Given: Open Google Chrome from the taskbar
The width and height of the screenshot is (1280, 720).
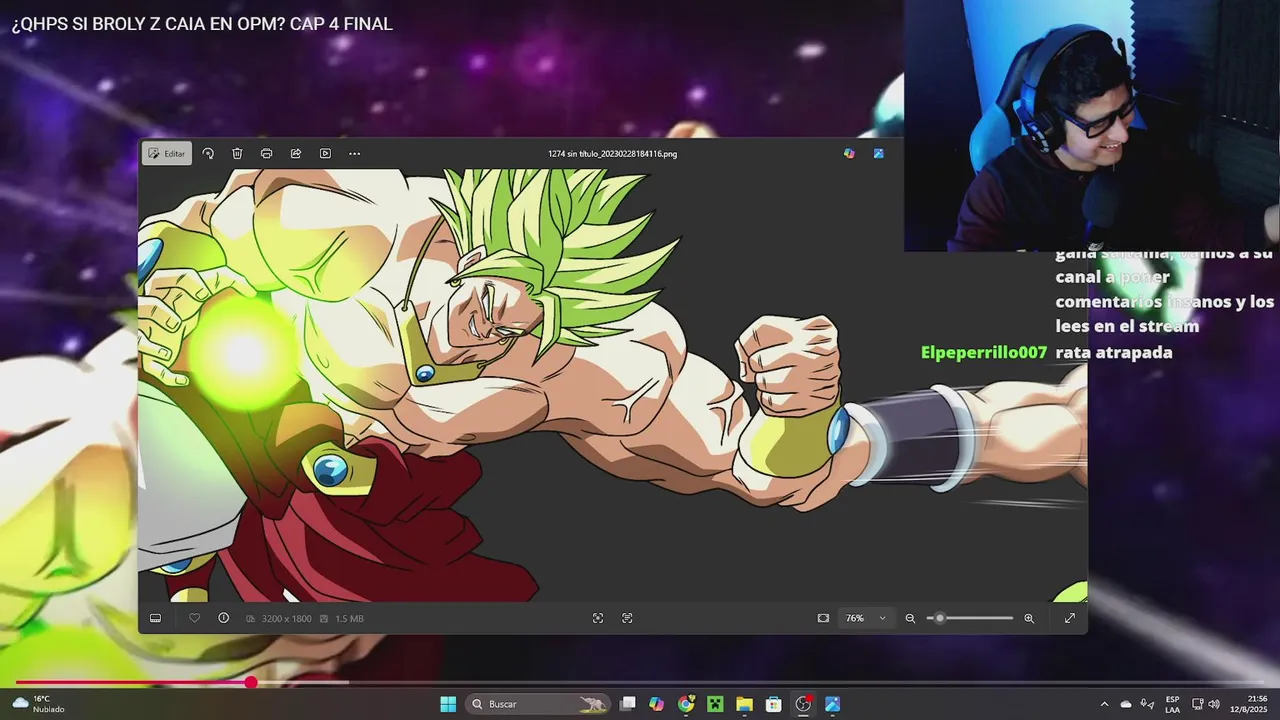Looking at the screenshot, I should [x=686, y=704].
